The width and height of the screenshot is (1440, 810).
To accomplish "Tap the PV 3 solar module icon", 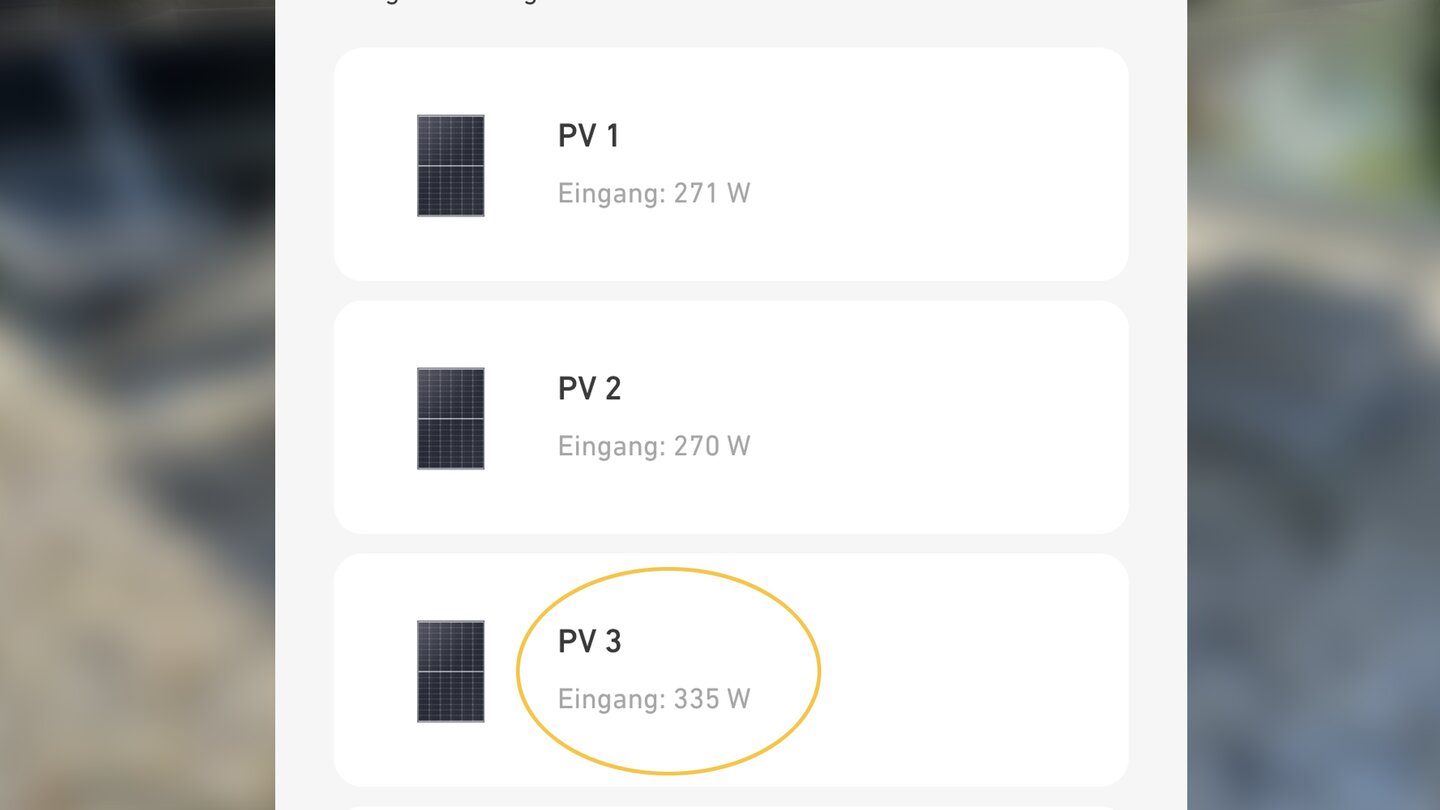I will (450, 671).
